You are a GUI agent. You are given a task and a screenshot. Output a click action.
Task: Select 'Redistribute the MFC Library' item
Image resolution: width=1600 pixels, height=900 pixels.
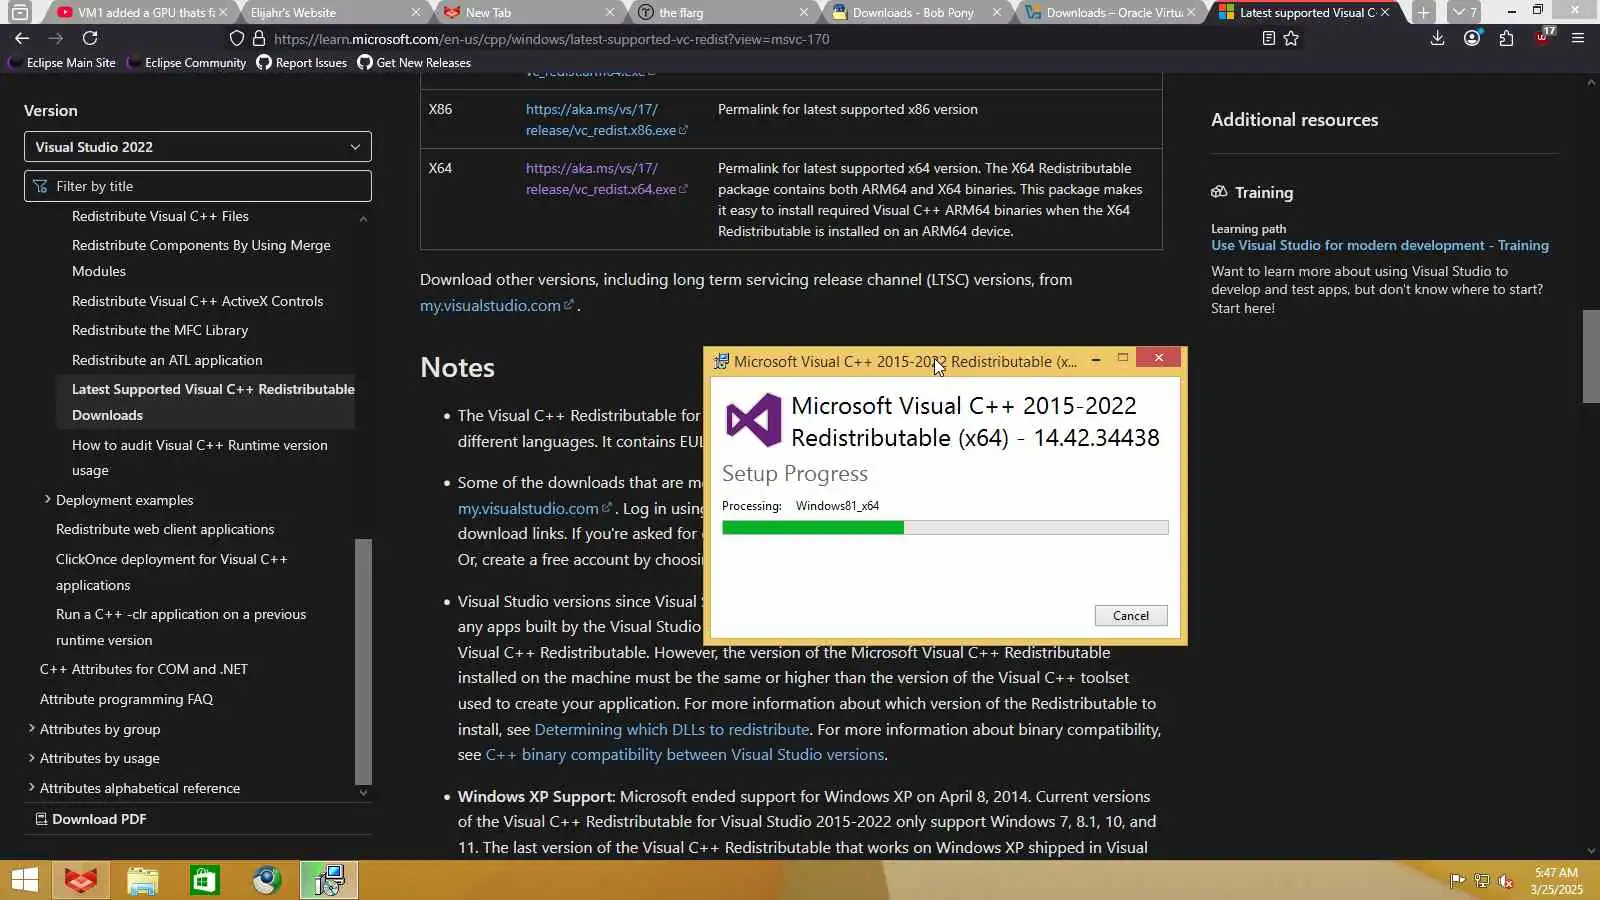coord(160,330)
